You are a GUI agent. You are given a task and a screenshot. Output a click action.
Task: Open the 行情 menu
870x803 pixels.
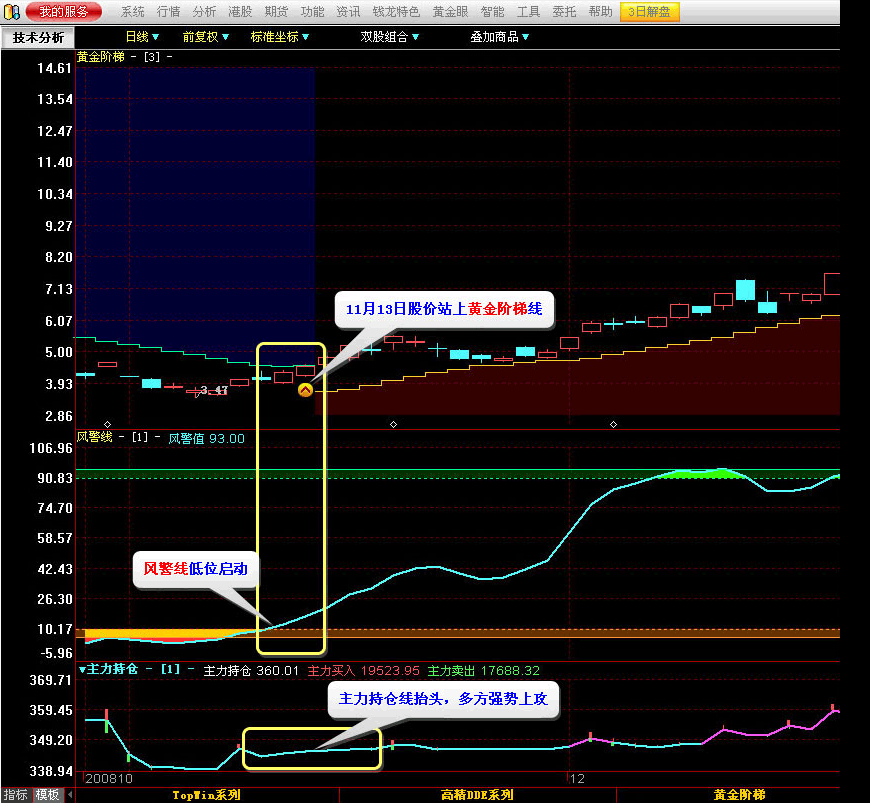pos(169,12)
